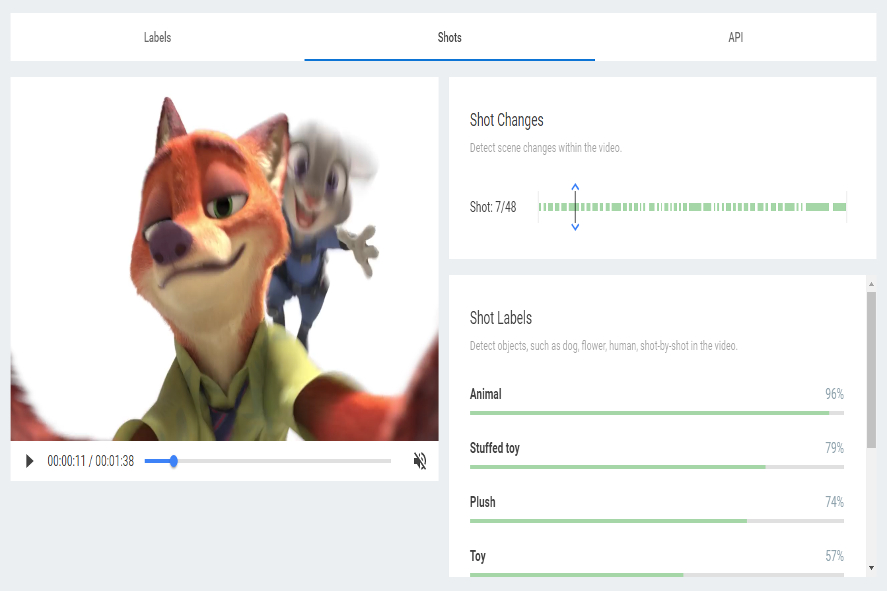Click the video frame thumbnail
This screenshot has width=887, height=591.
click(x=225, y=259)
